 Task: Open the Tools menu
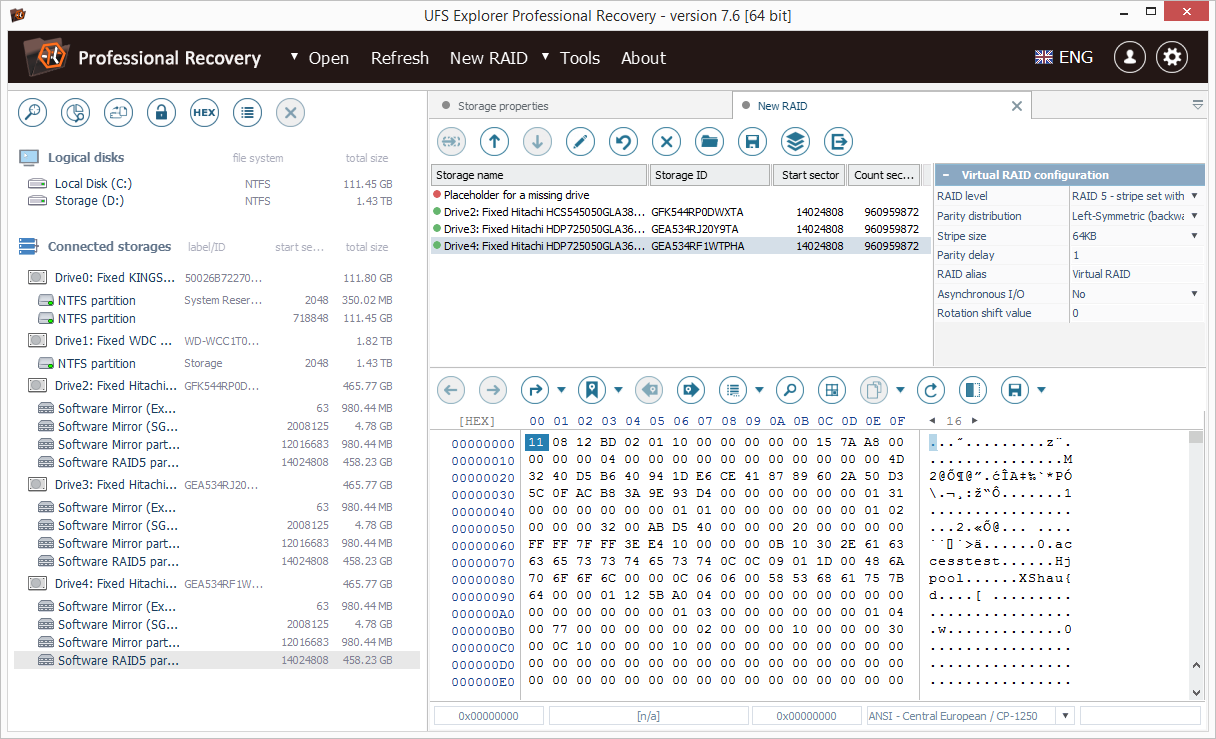[580, 58]
